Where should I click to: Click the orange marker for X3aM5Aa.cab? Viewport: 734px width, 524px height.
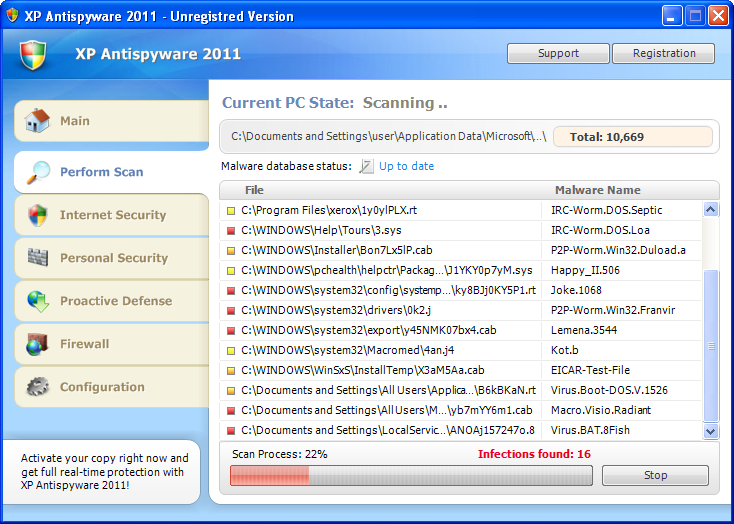pyautogui.click(x=230, y=371)
